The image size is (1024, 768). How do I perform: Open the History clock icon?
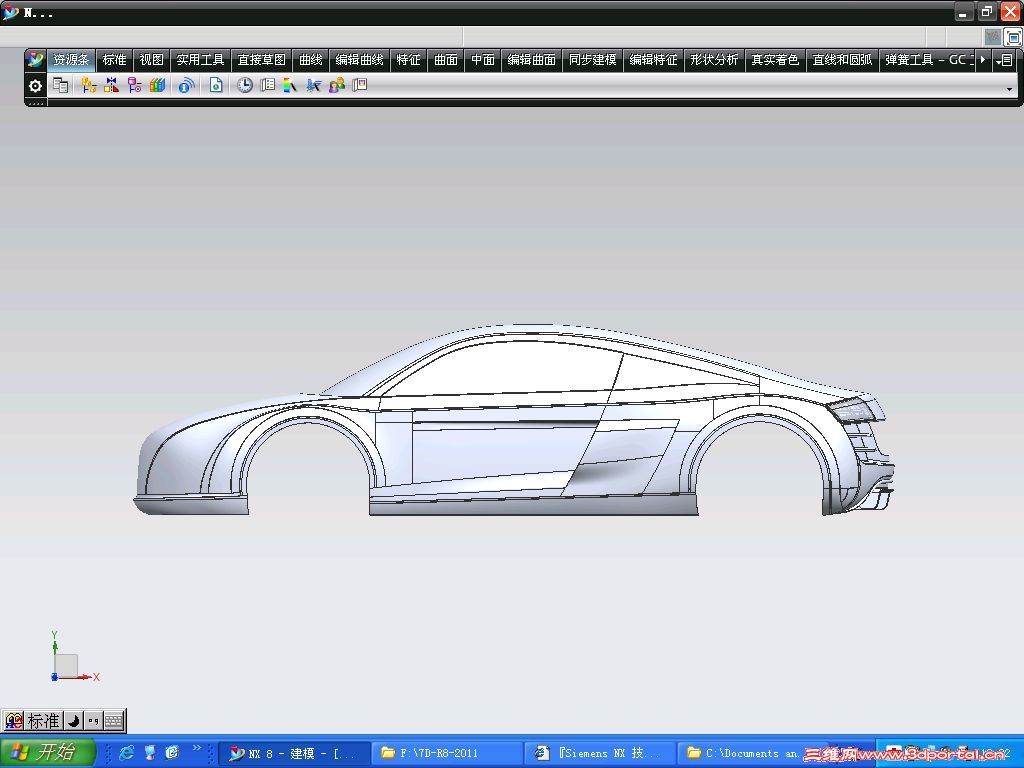point(245,85)
